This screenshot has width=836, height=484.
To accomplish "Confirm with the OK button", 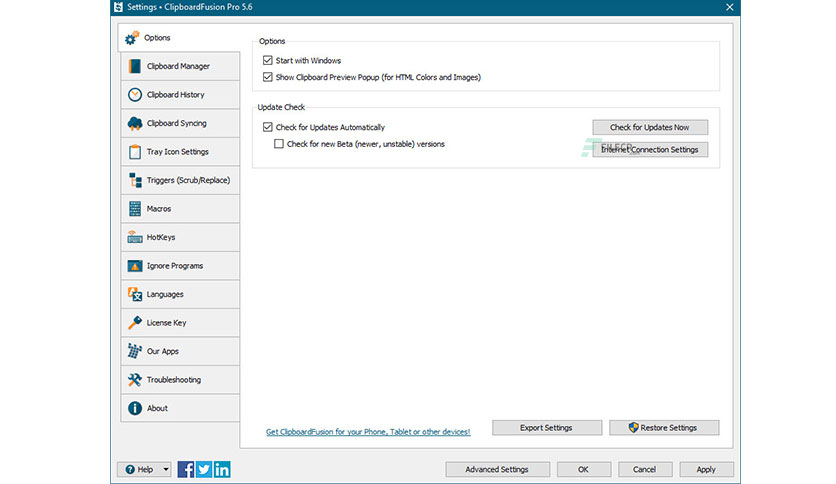I will click(583, 470).
